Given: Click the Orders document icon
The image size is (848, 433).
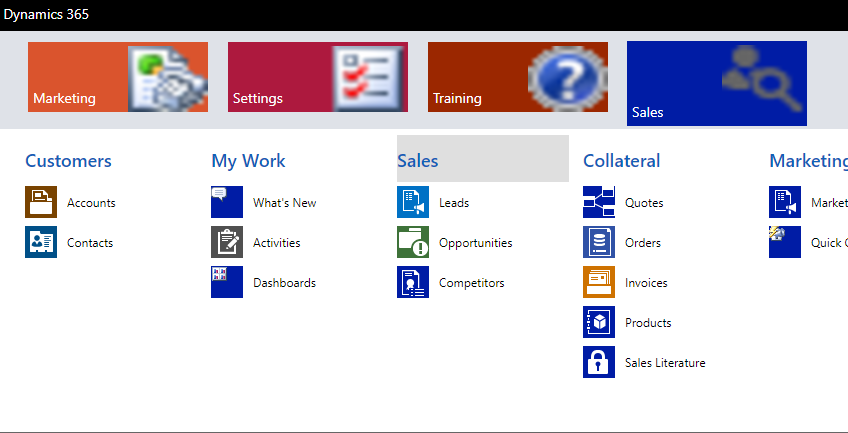Looking at the screenshot, I should point(599,242).
